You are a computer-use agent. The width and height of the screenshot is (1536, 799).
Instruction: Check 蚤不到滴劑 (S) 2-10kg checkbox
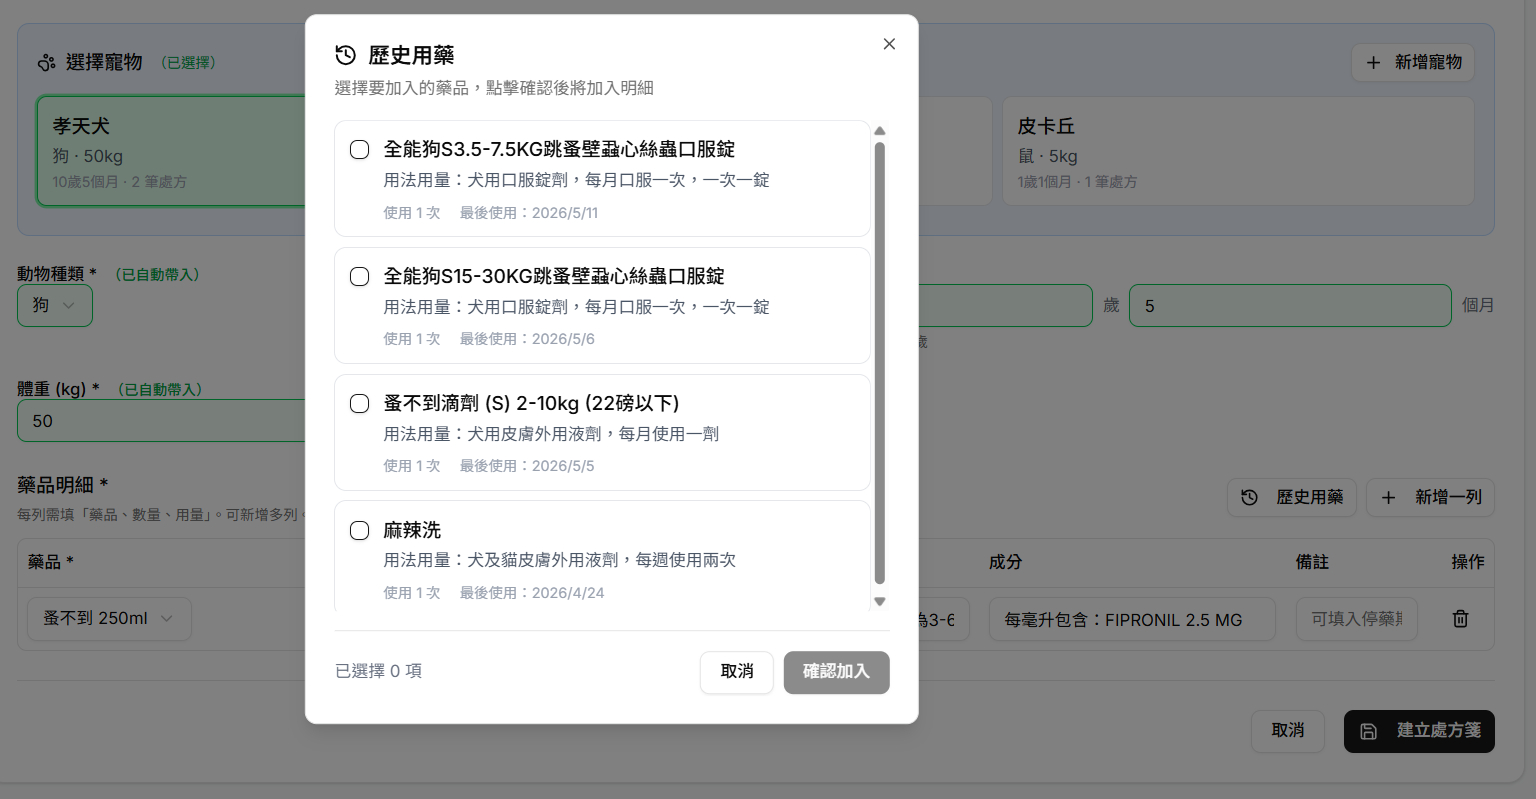pyautogui.click(x=359, y=404)
